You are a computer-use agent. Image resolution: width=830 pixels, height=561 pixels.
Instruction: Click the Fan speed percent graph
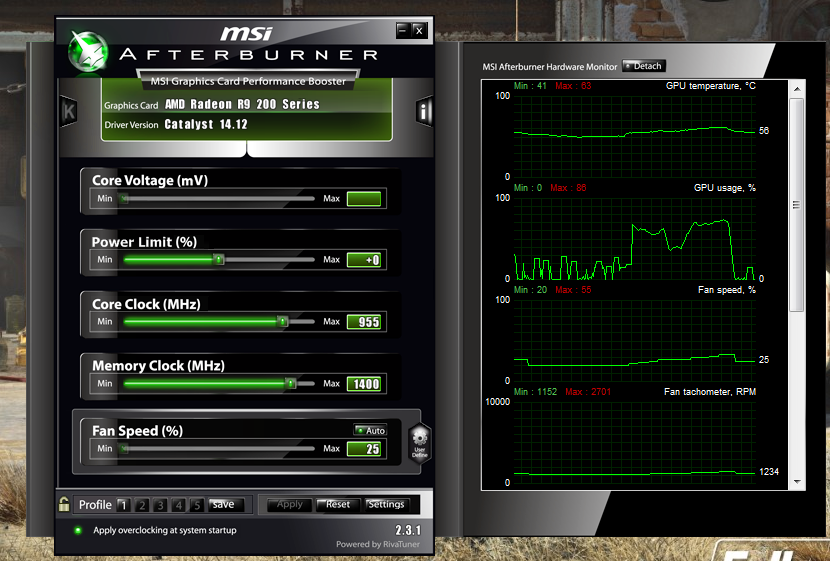click(x=634, y=340)
